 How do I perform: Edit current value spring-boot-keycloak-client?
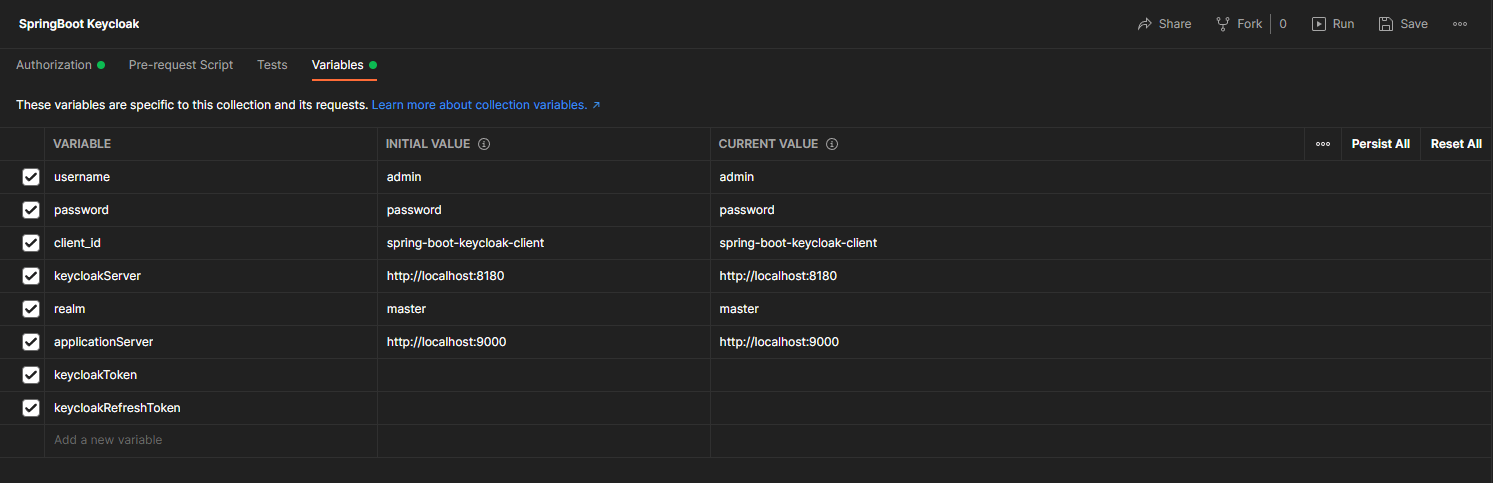(1101, 243)
